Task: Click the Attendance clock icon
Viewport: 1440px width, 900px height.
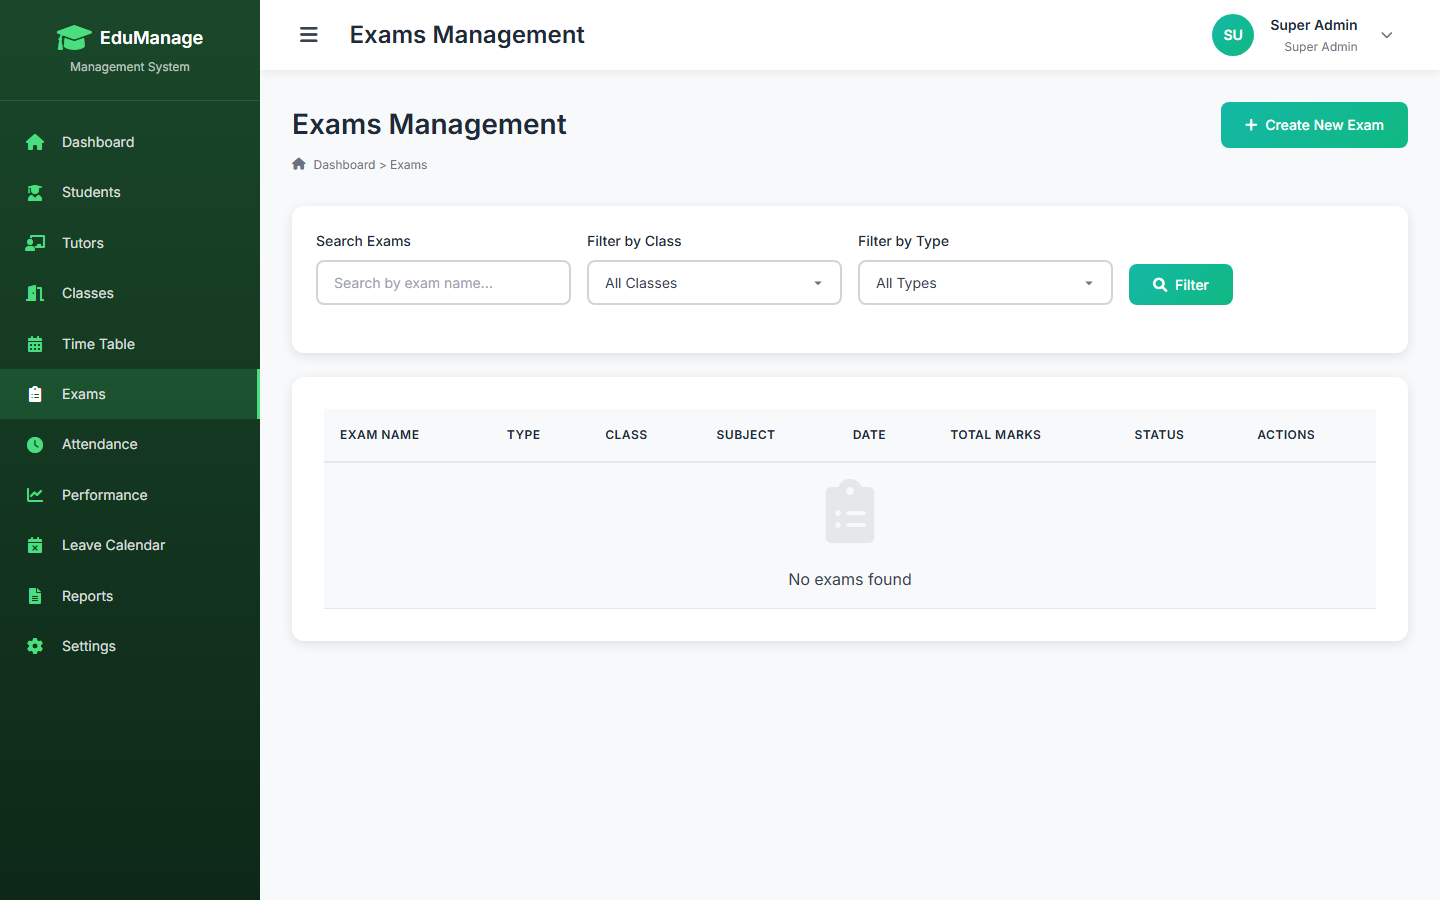Action: tap(35, 444)
